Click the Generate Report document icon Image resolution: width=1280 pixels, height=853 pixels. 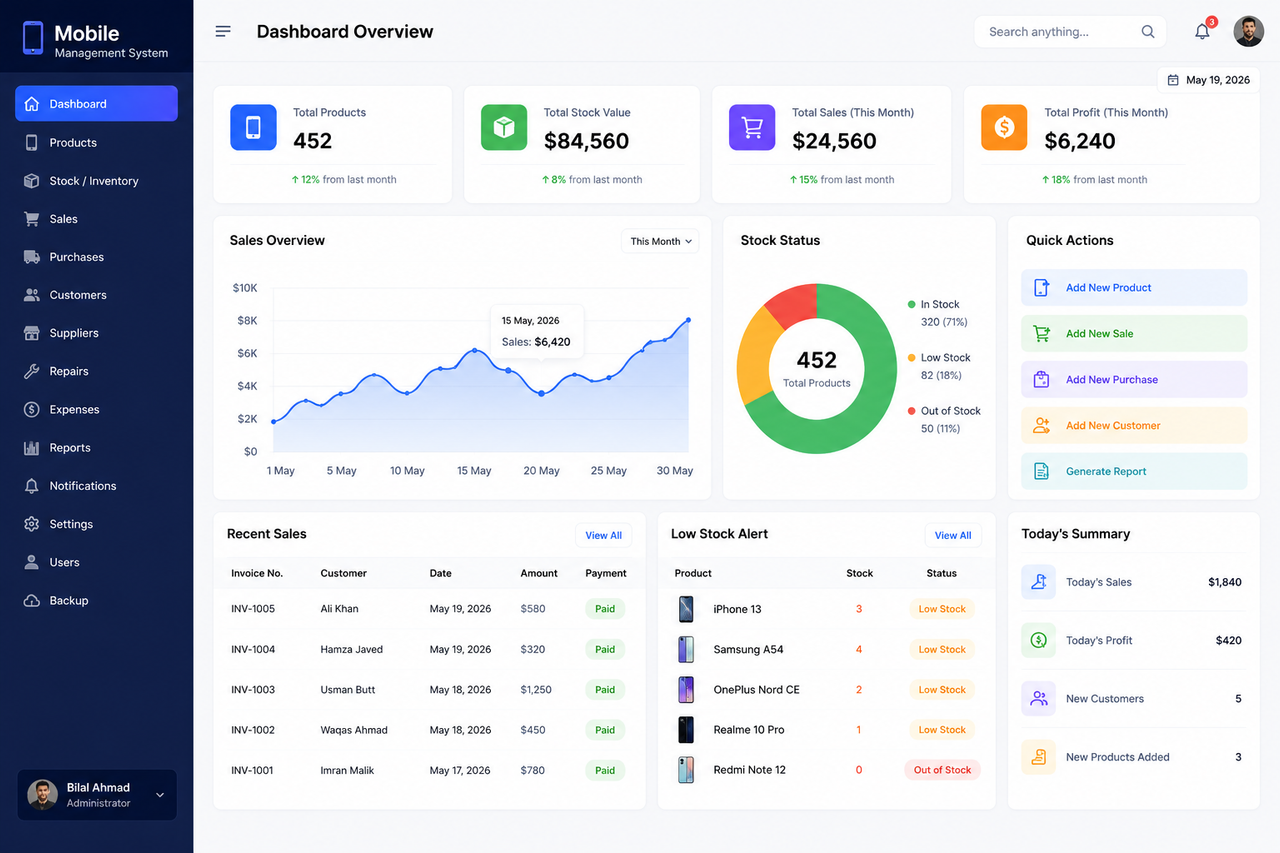pyautogui.click(x=1041, y=472)
